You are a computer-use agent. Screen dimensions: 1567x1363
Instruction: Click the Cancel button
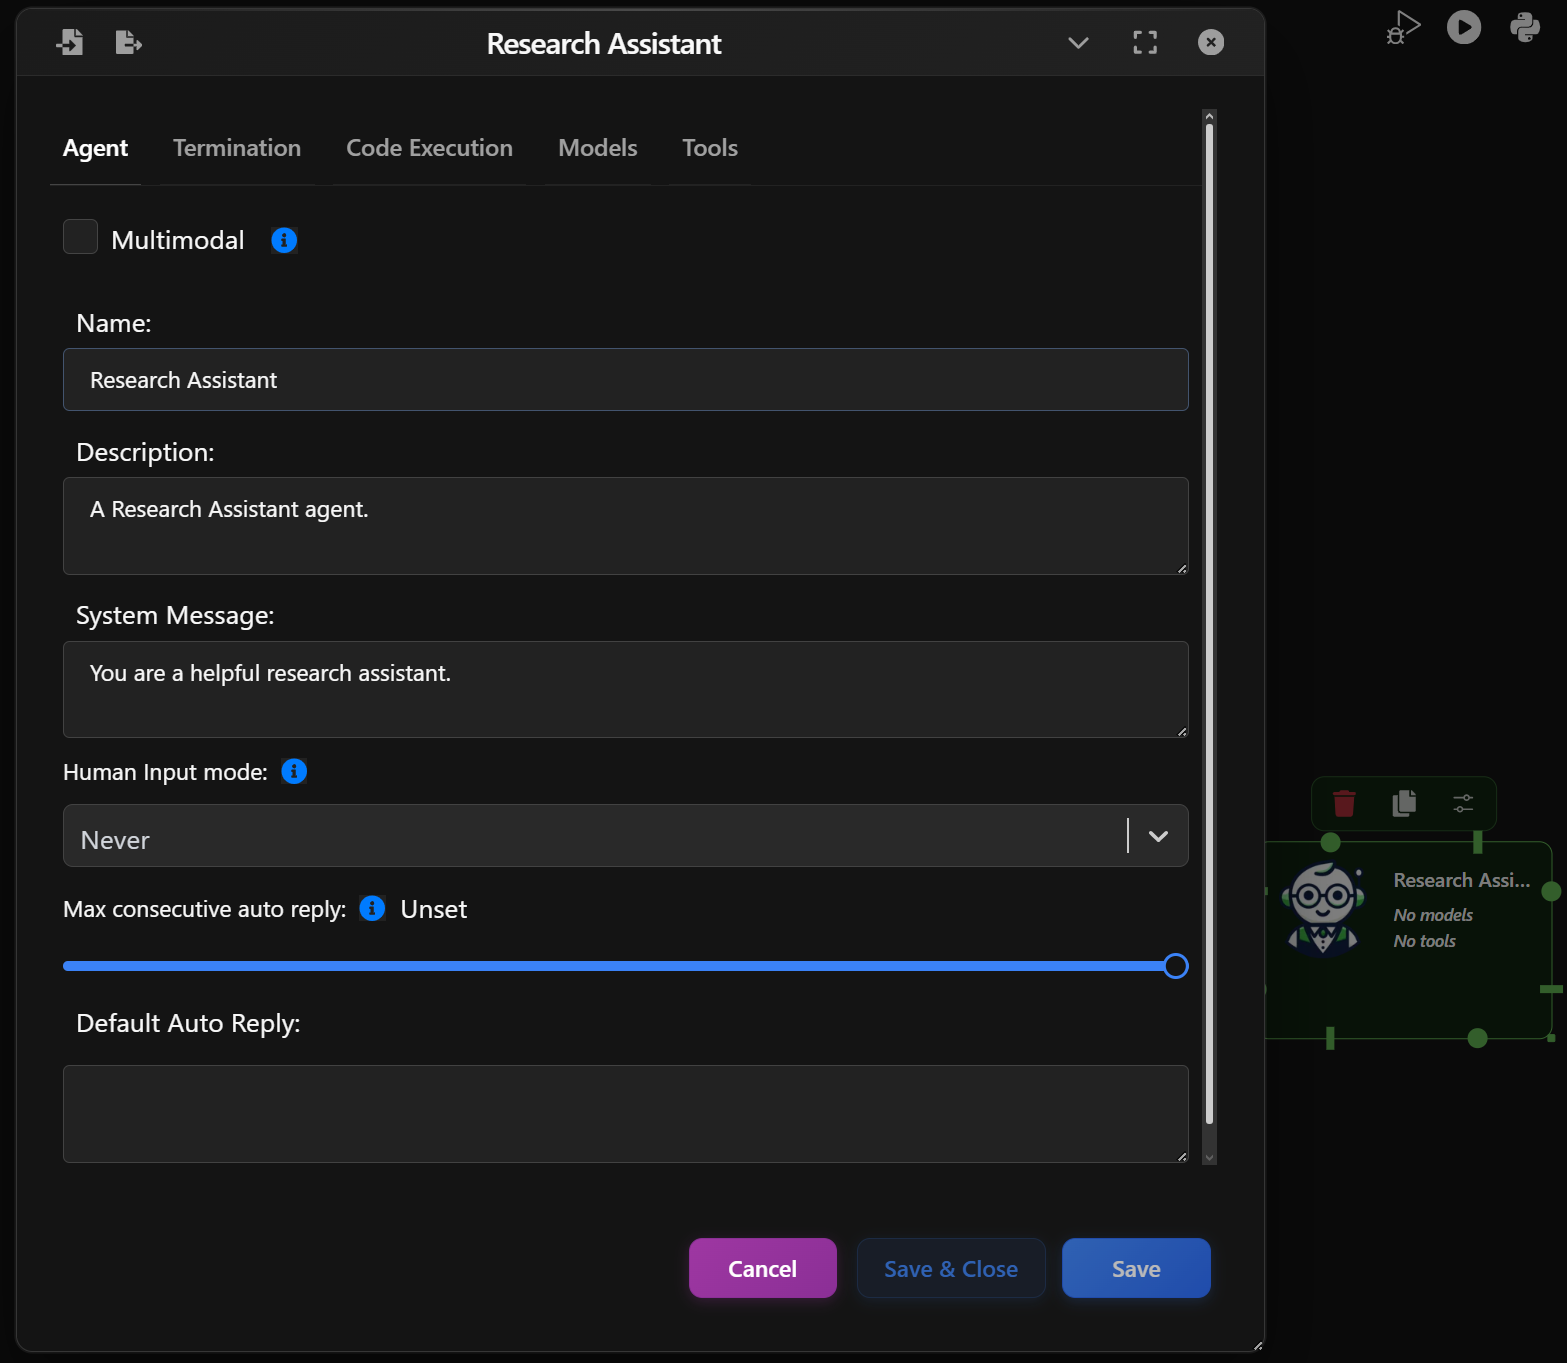[762, 1267]
